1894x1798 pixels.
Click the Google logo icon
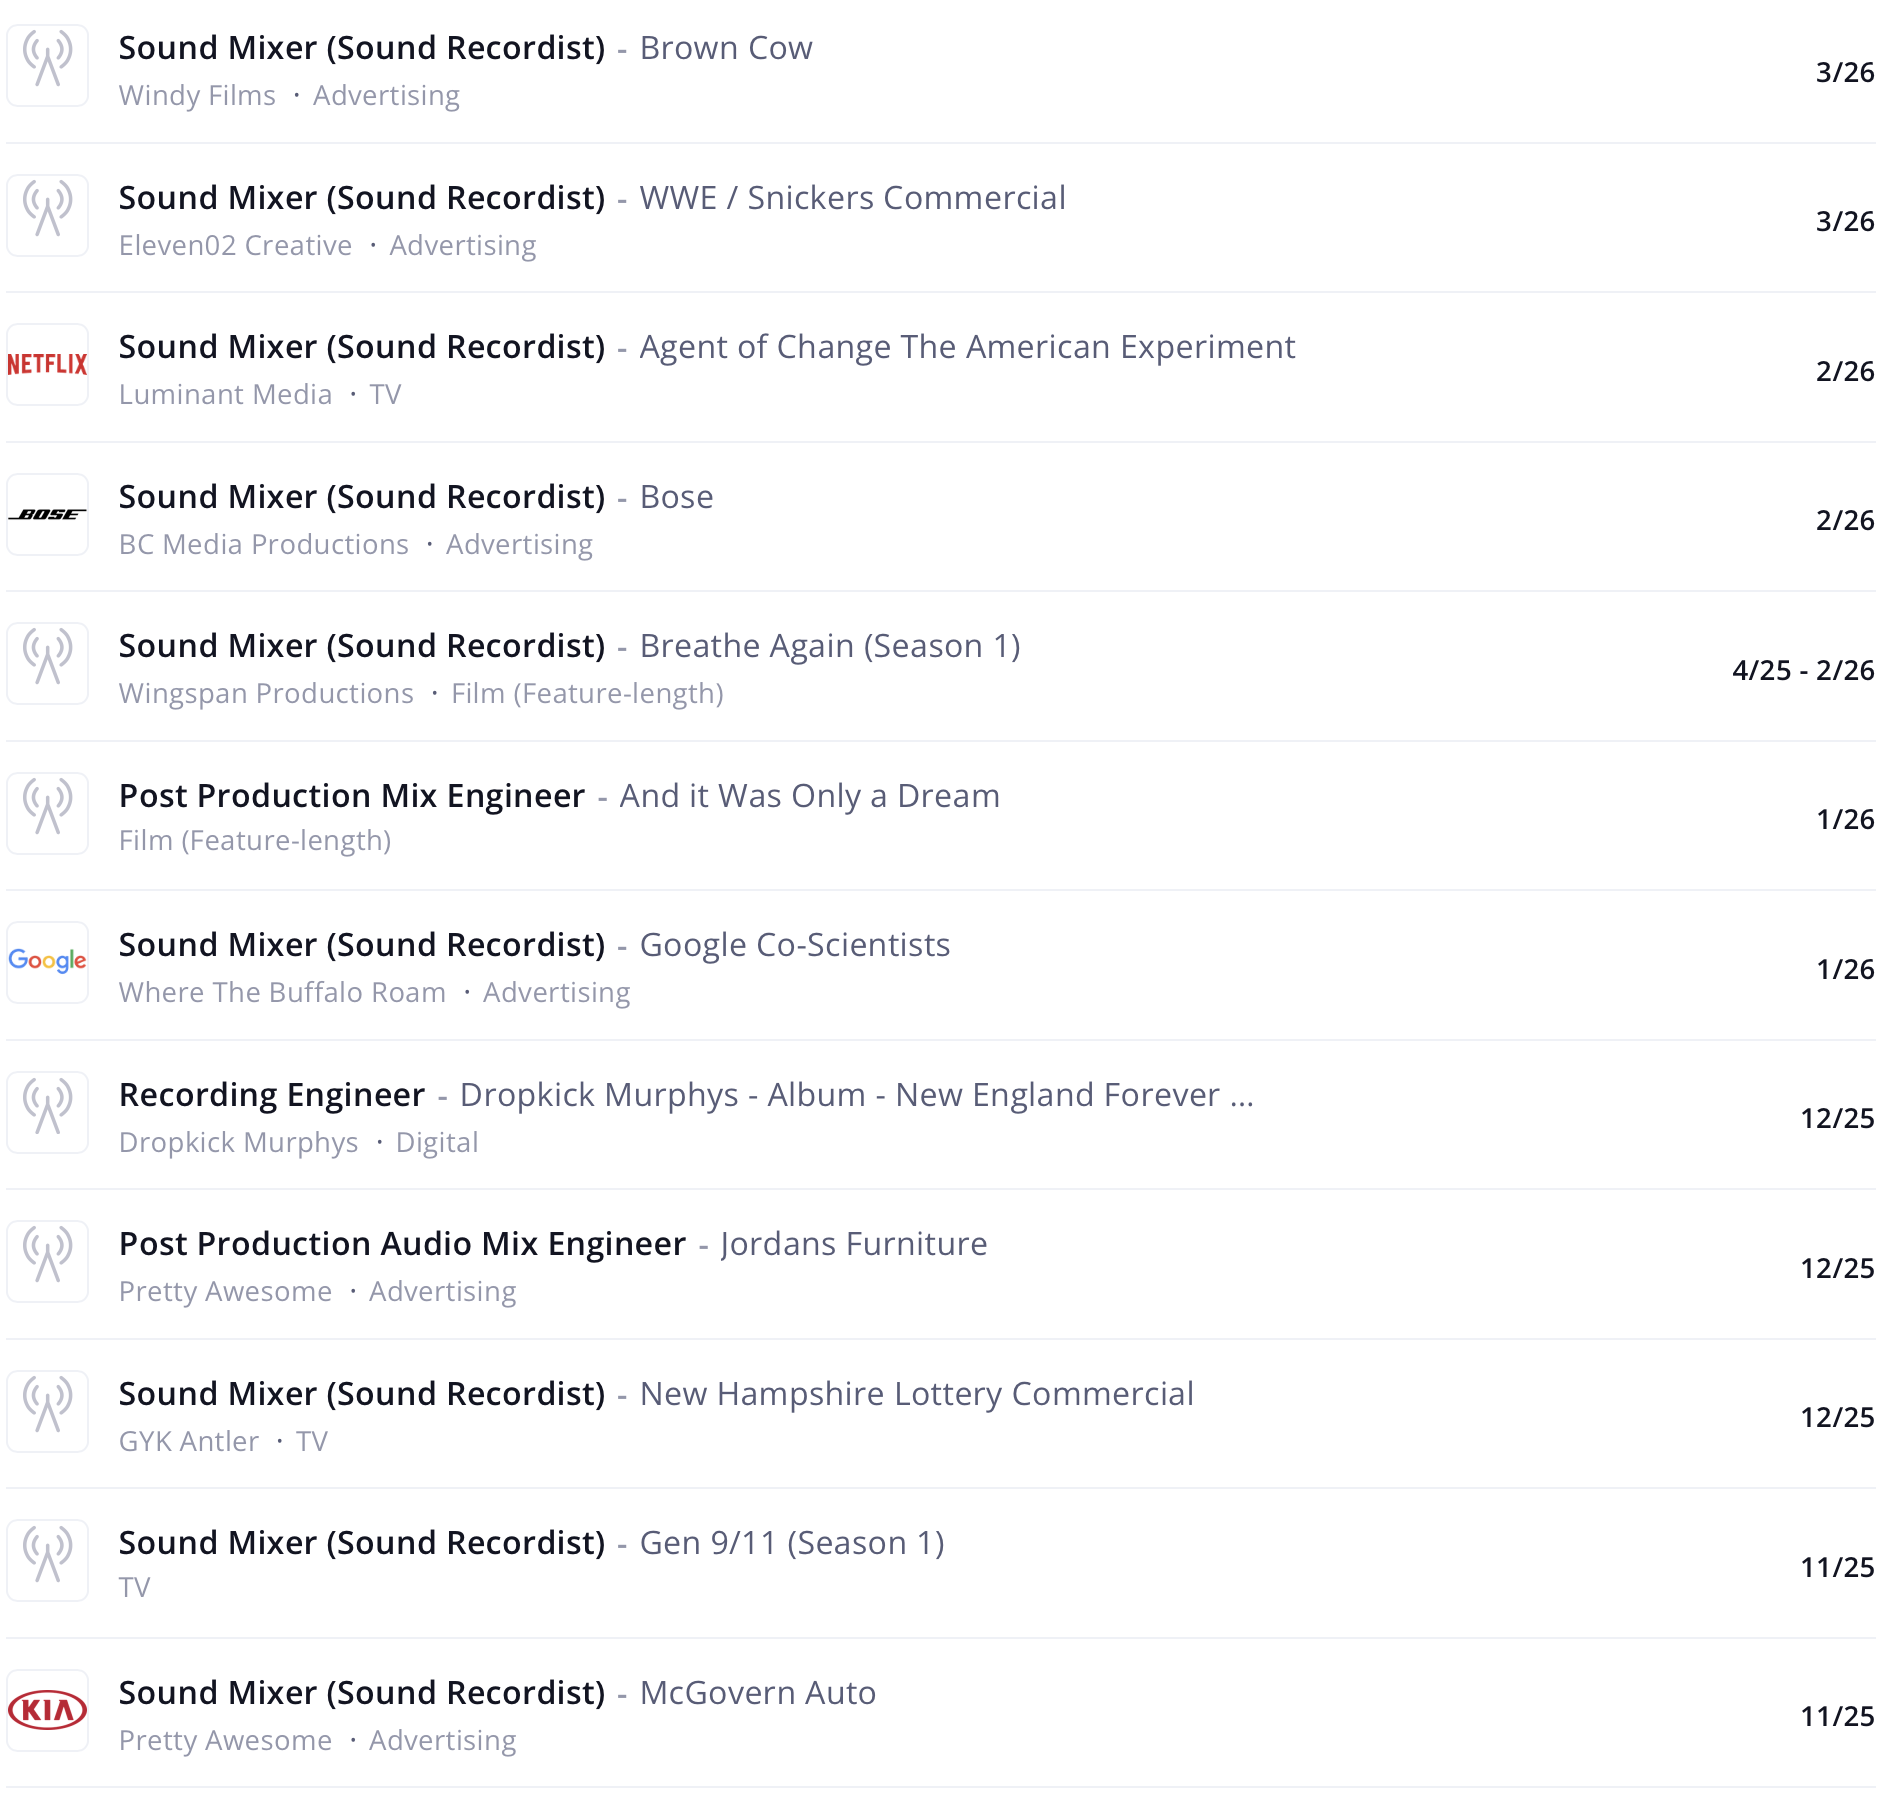tap(48, 962)
